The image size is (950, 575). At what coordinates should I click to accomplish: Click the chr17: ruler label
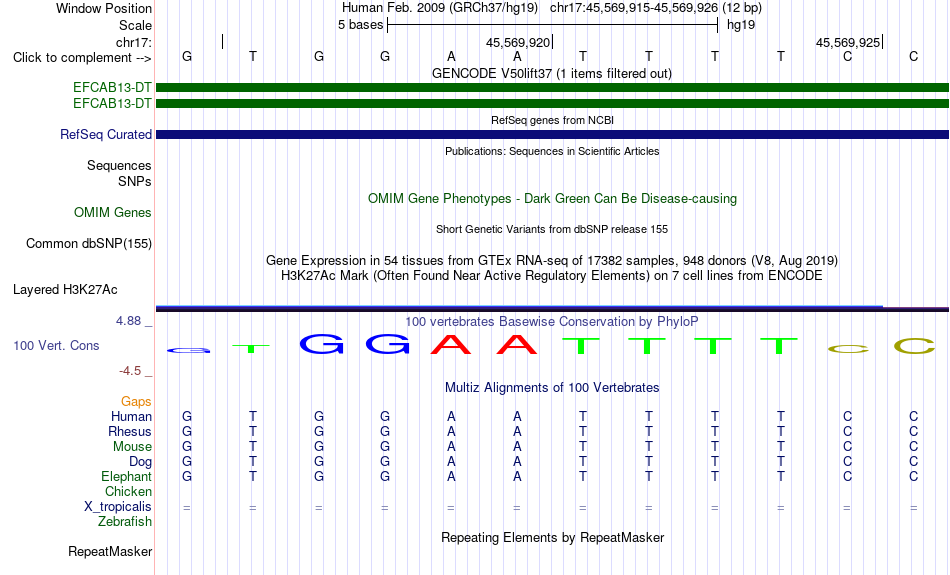(134, 42)
